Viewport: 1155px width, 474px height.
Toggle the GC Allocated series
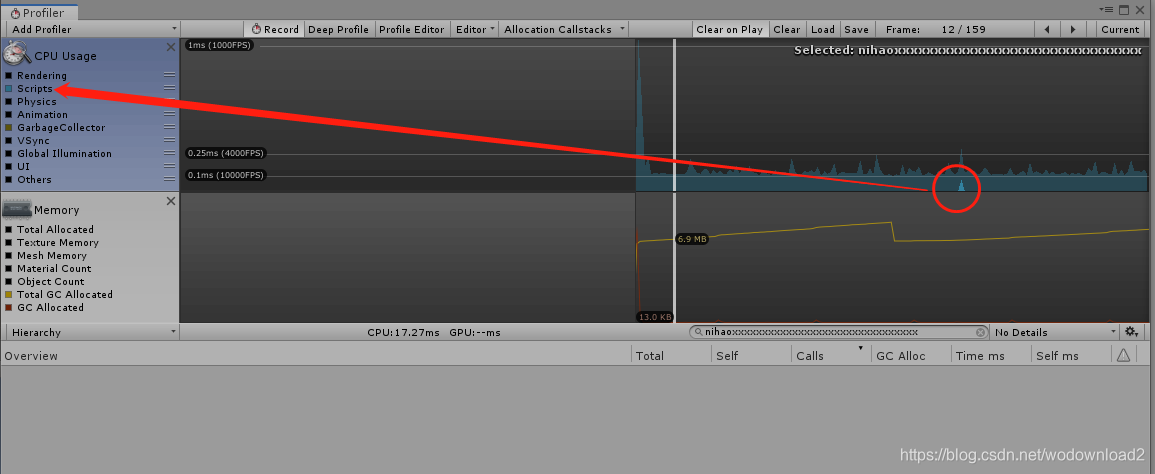pos(9,307)
